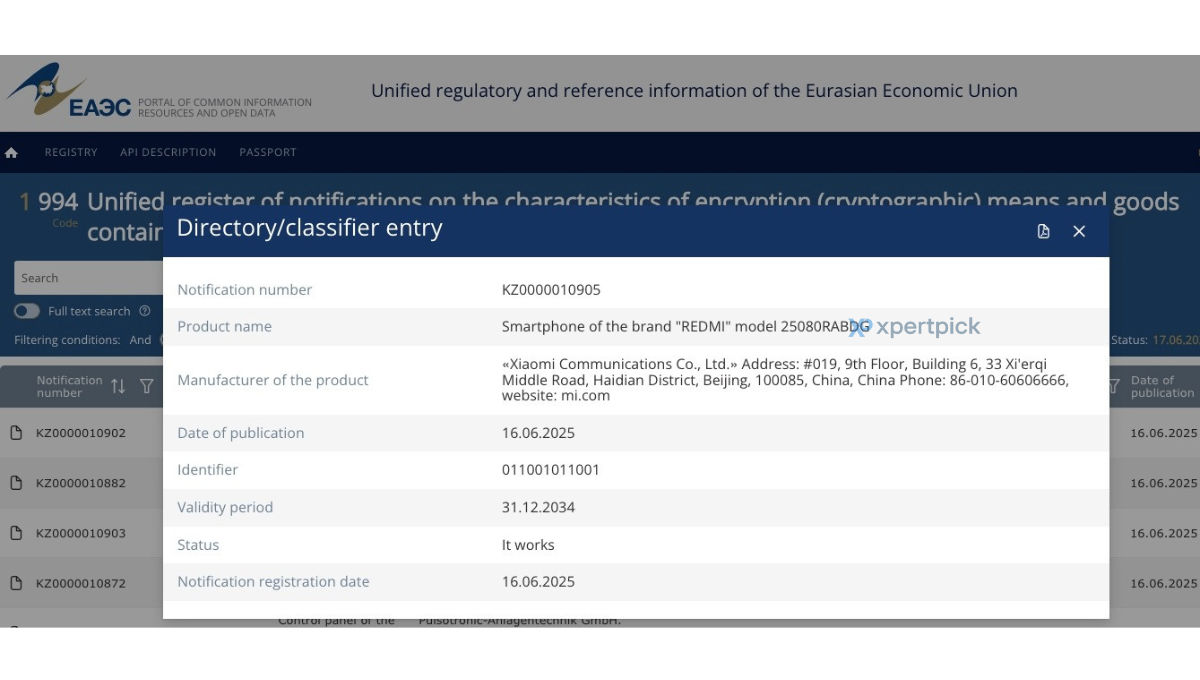Click document icon for KZ0000010903 row

coord(16,533)
